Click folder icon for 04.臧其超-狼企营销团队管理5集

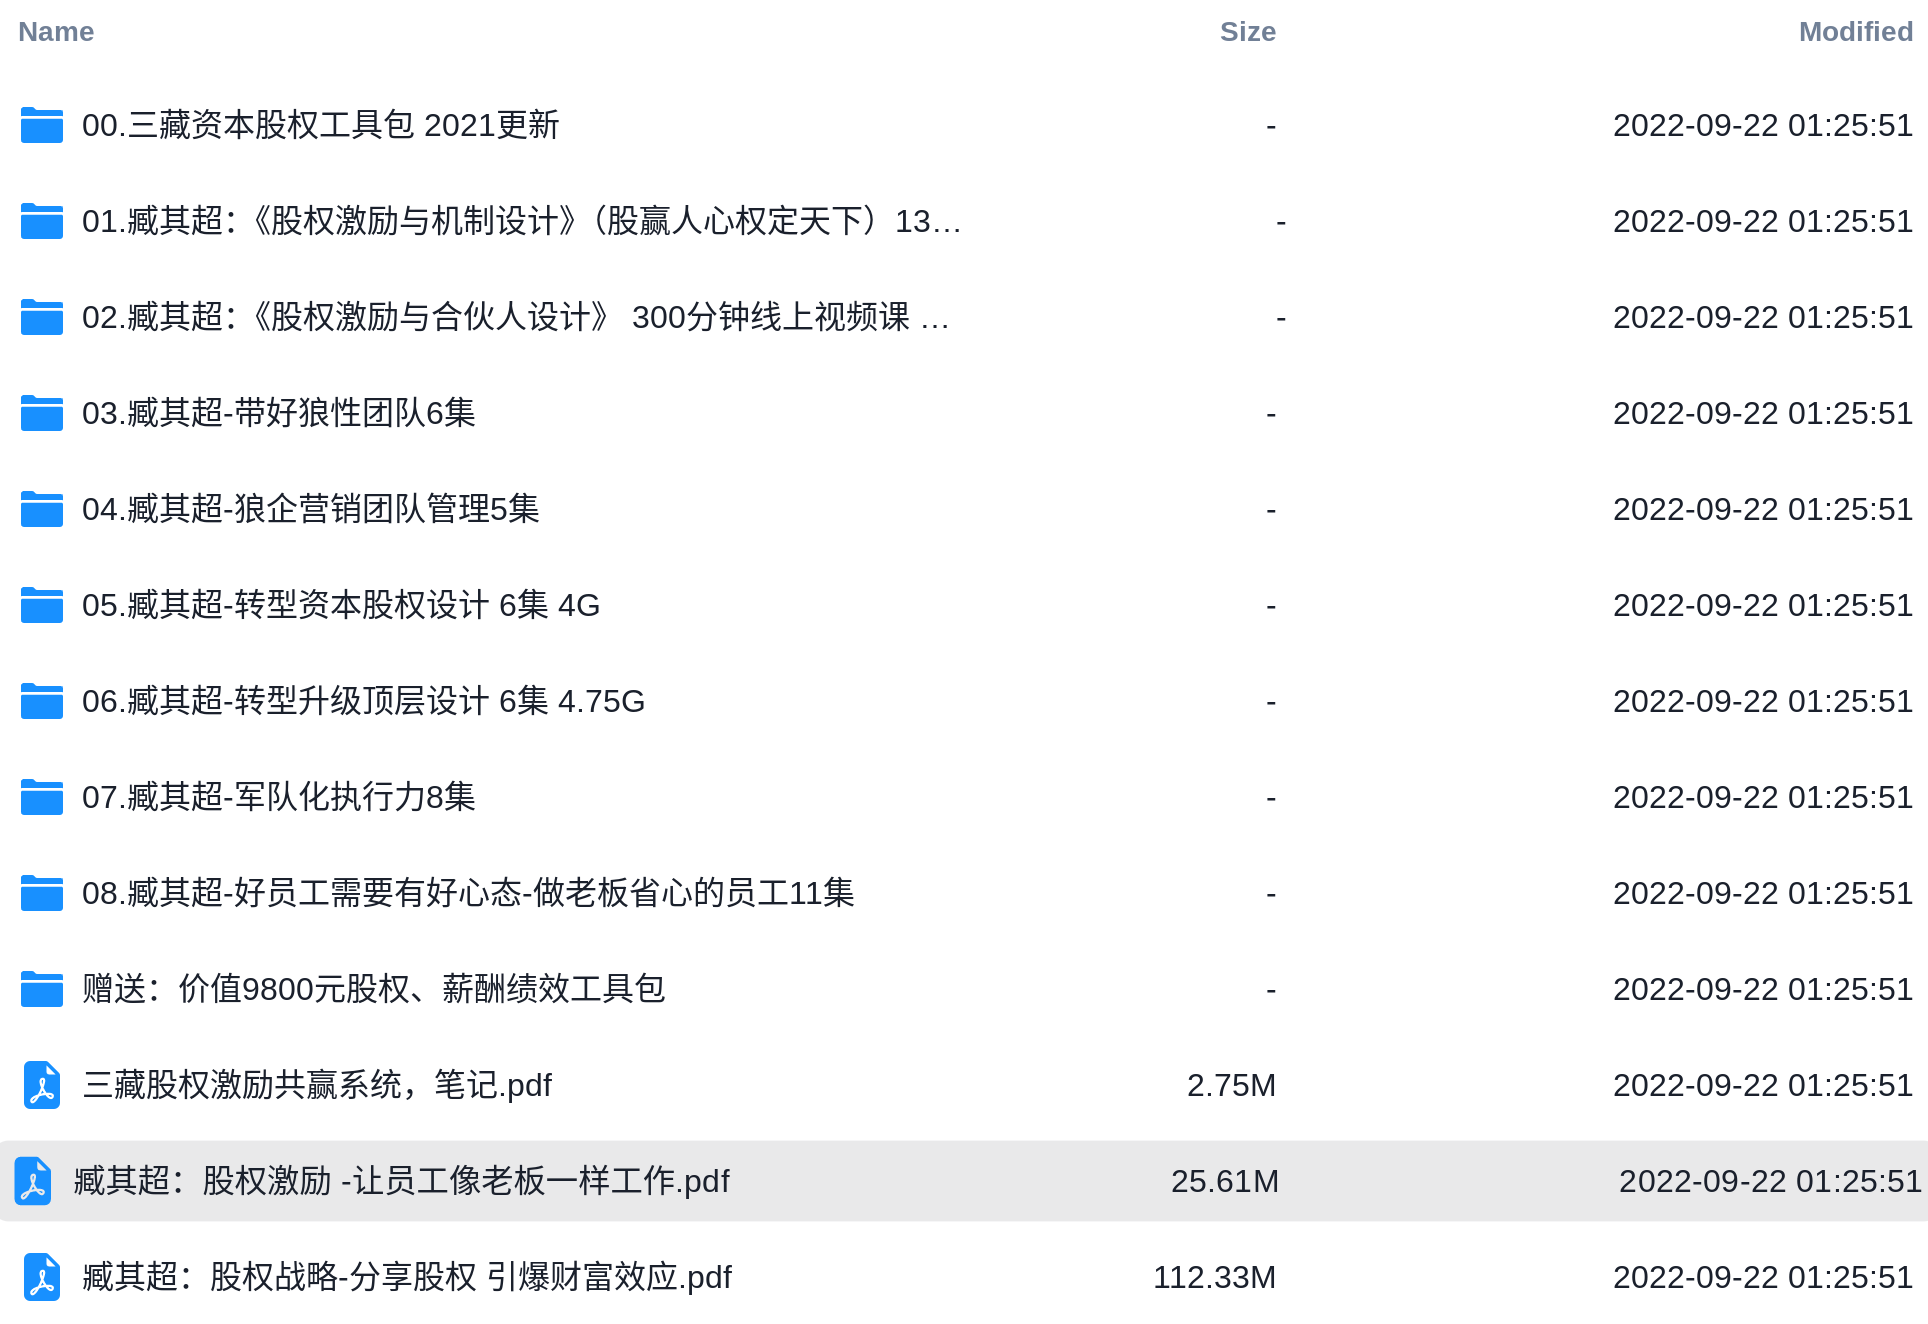click(x=42, y=509)
